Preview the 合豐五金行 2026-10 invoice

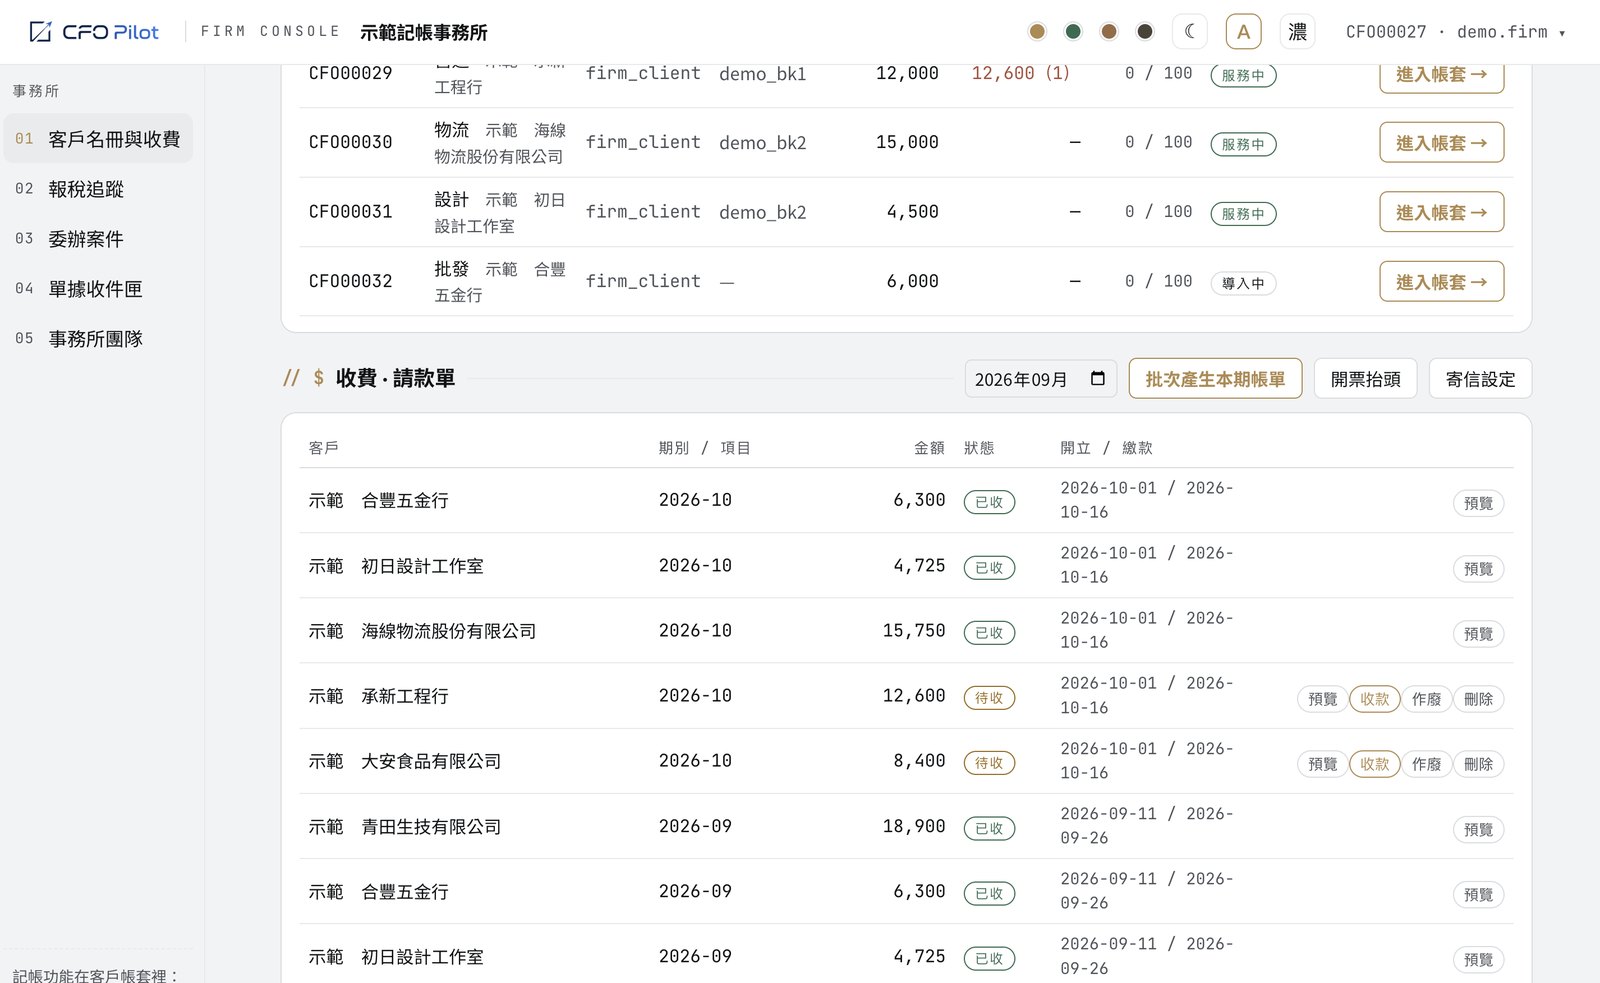pos(1478,503)
